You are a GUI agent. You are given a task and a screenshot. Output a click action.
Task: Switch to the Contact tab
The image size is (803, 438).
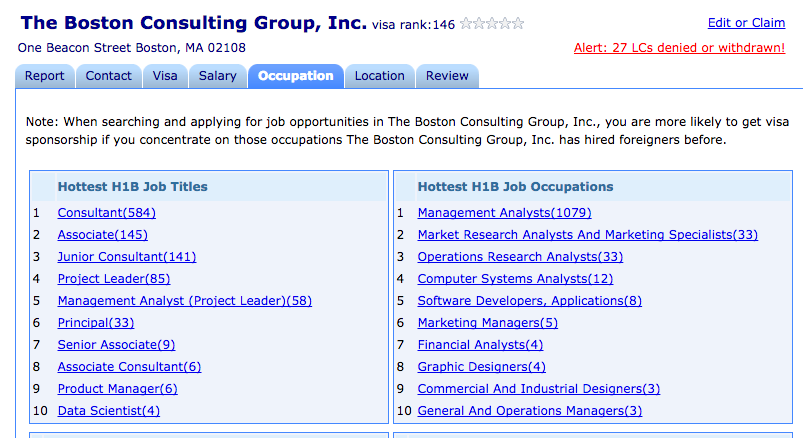tap(109, 76)
